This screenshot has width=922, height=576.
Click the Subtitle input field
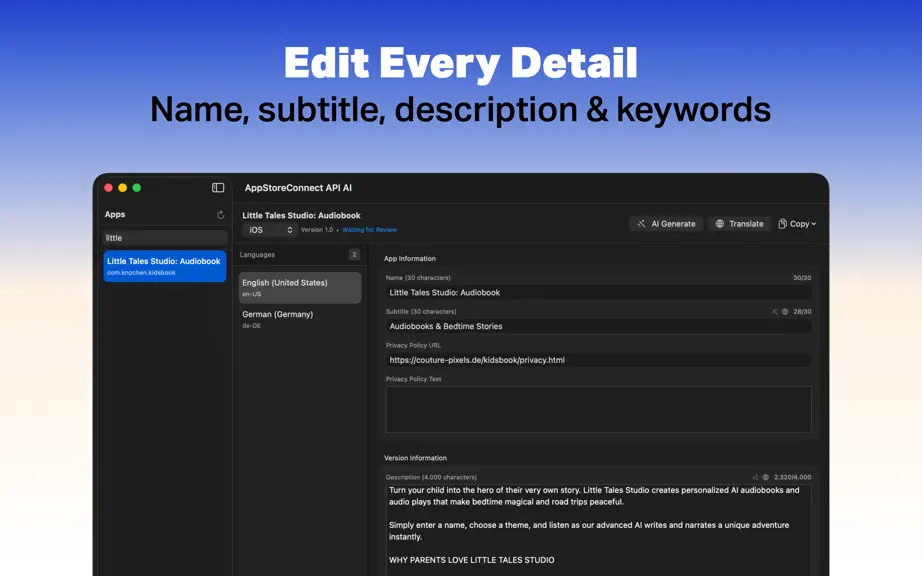(599, 326)
